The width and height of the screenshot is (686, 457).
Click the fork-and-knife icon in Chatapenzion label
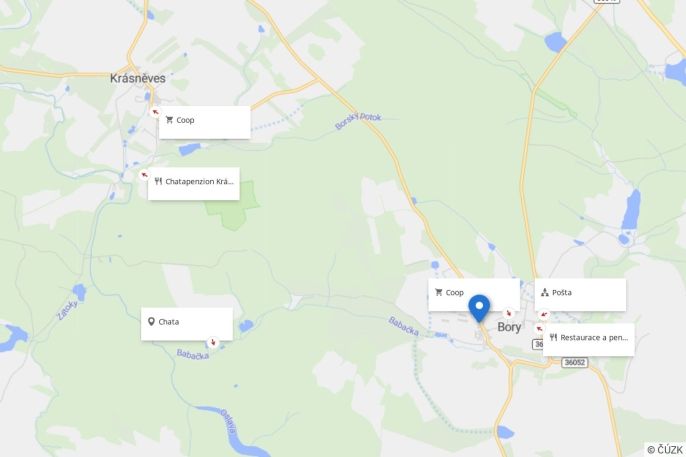tap(158, 181)
